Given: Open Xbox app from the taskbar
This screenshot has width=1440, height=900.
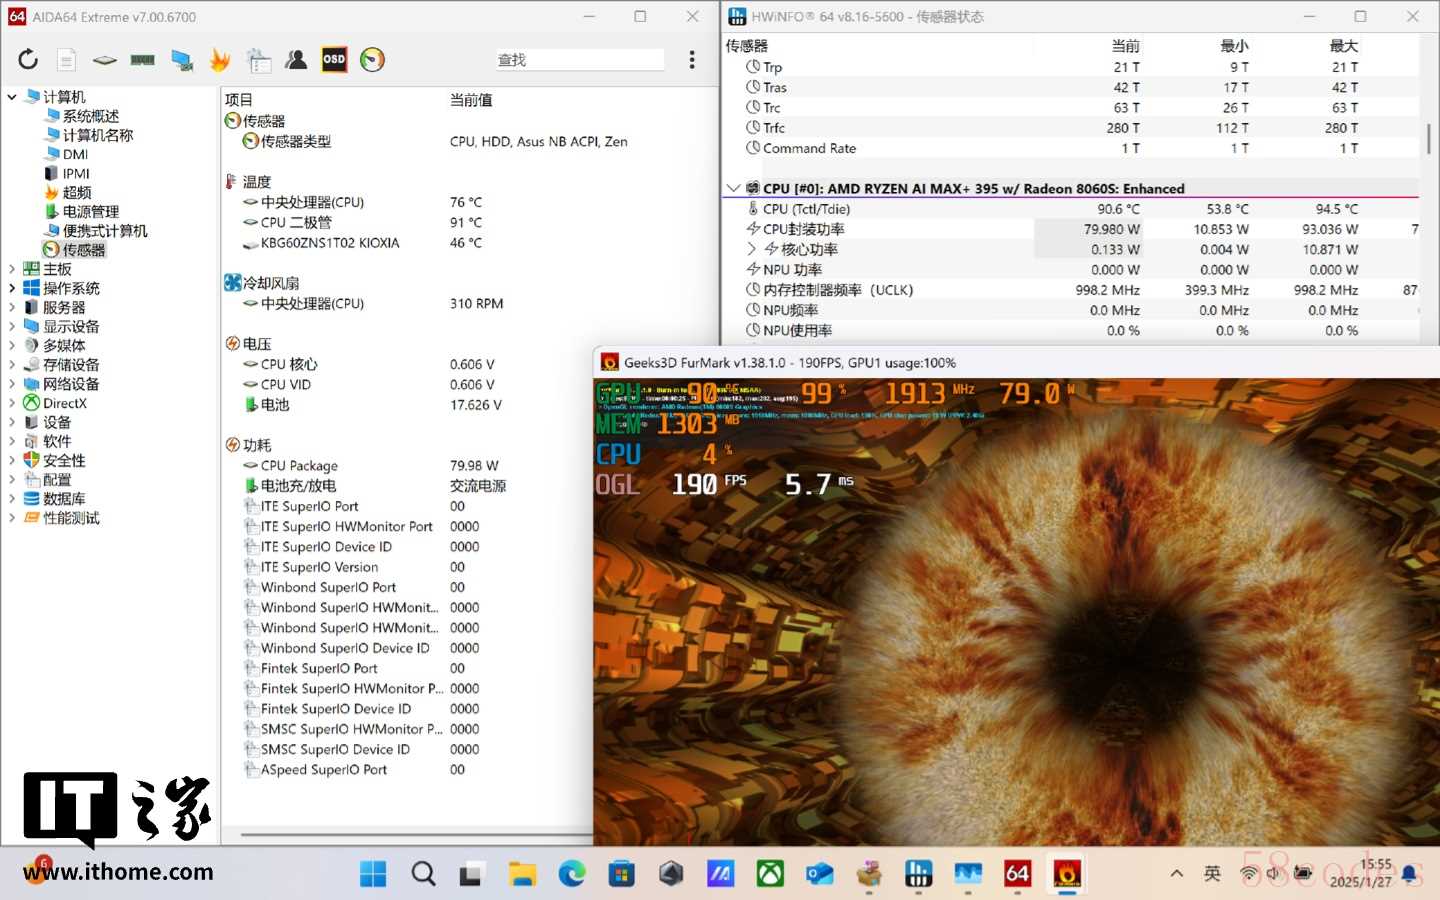Looking at the screenshot, I should [769, 874].
